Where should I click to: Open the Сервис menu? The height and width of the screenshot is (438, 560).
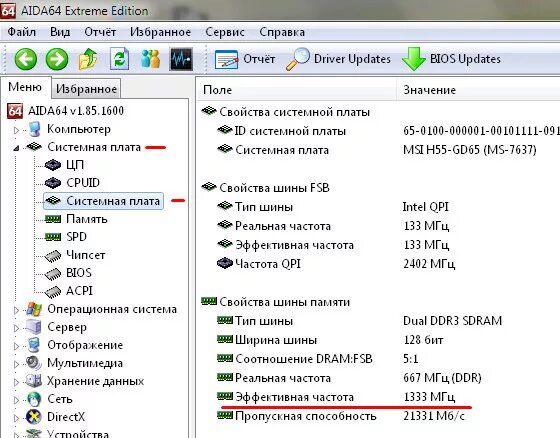click(225, 32)
